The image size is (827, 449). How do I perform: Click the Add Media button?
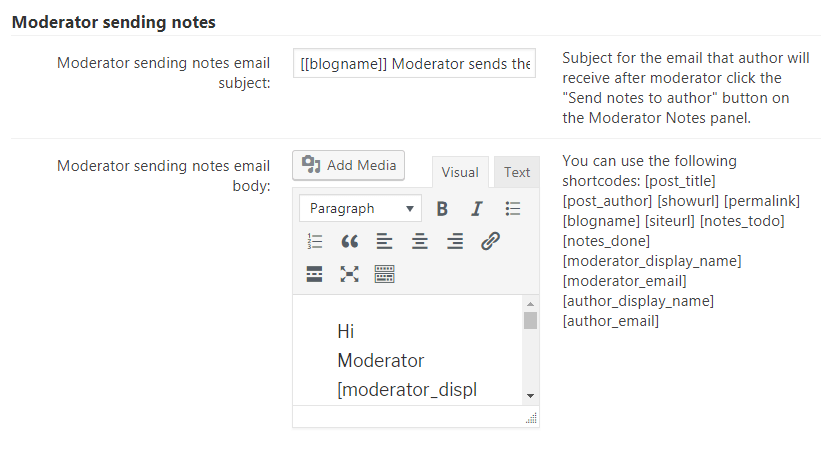[x=349, y=165]
